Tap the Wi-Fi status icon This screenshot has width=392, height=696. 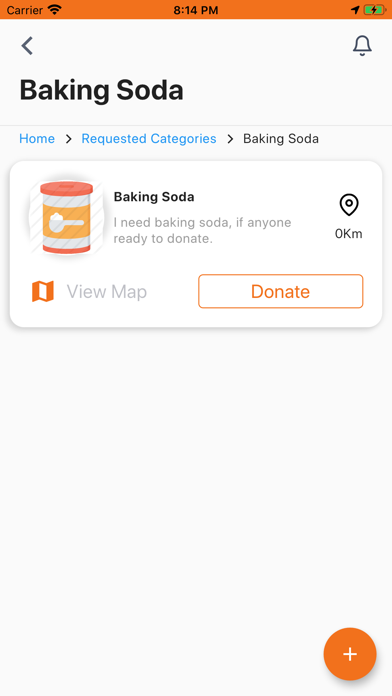pyautogui.click(x=55, y=10)
